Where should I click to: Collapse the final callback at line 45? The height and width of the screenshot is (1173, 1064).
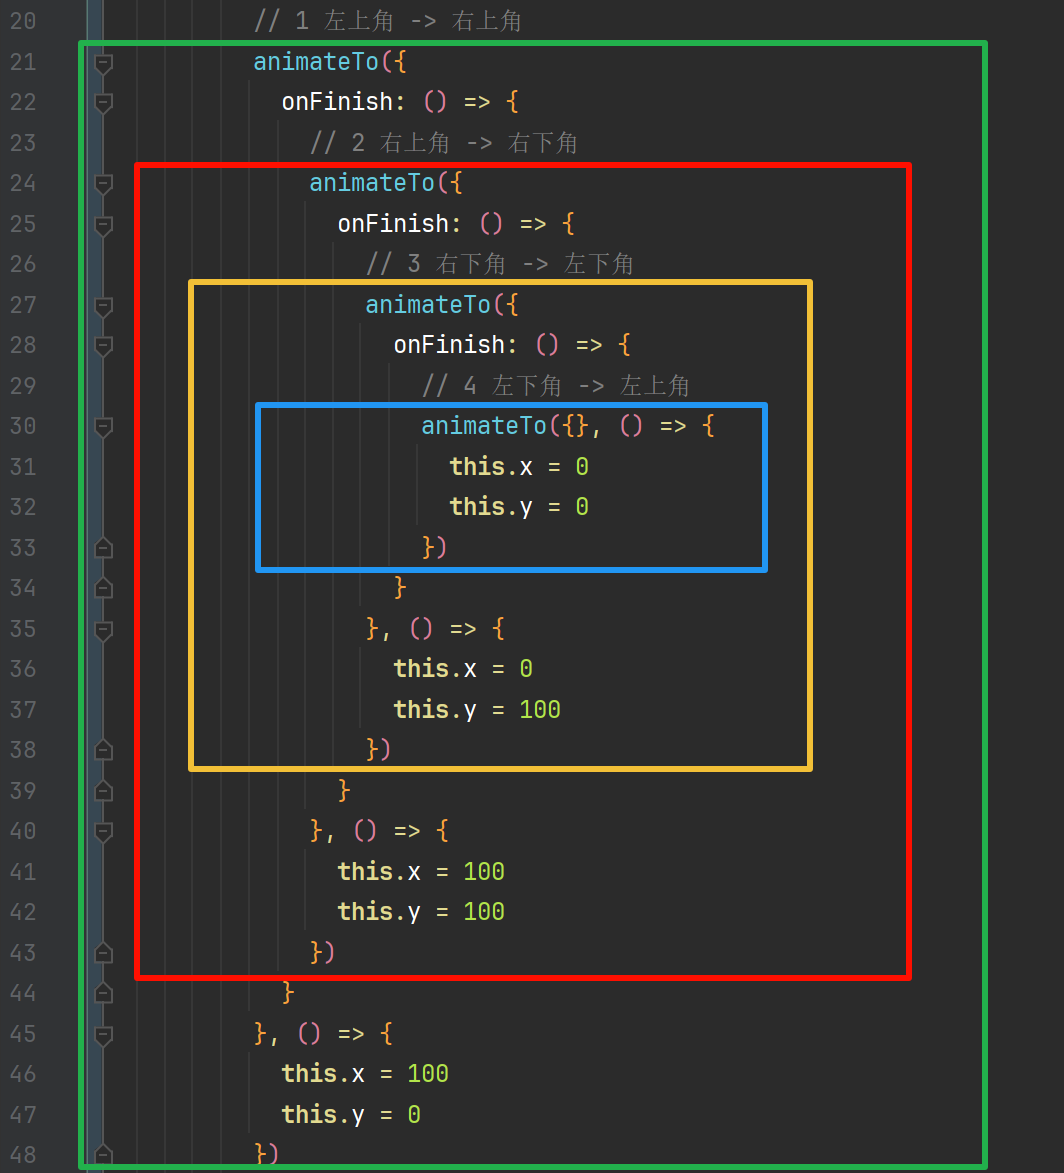coord(103,1033)
